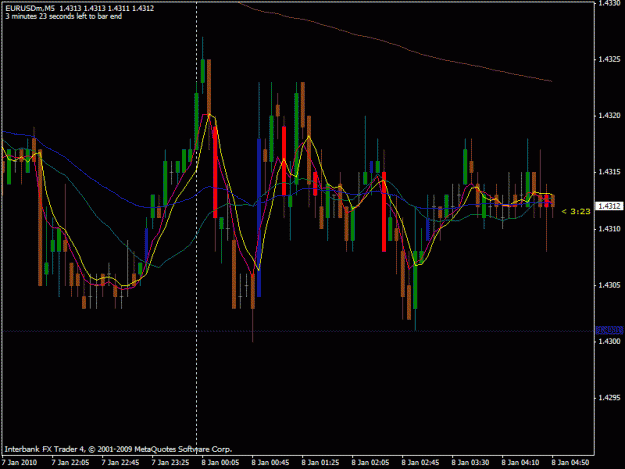The image size is (625, 469).
Task: Click the '7 Jan 2010' time axis label
Action: pyautogui.click(x=19, y=463)
